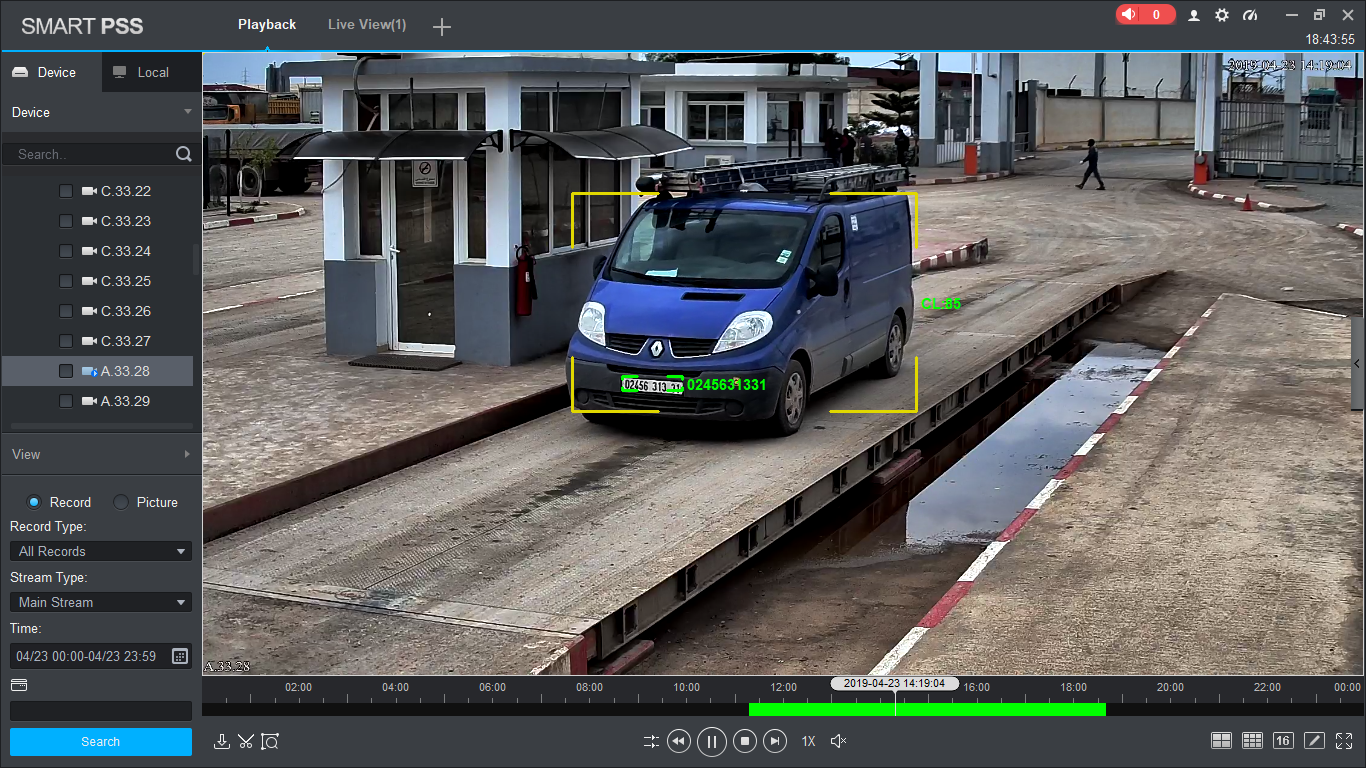This screenshot has height=768, width=1366.
Task: Switch to four-window split layout
Action: (x=1221, y=741)
